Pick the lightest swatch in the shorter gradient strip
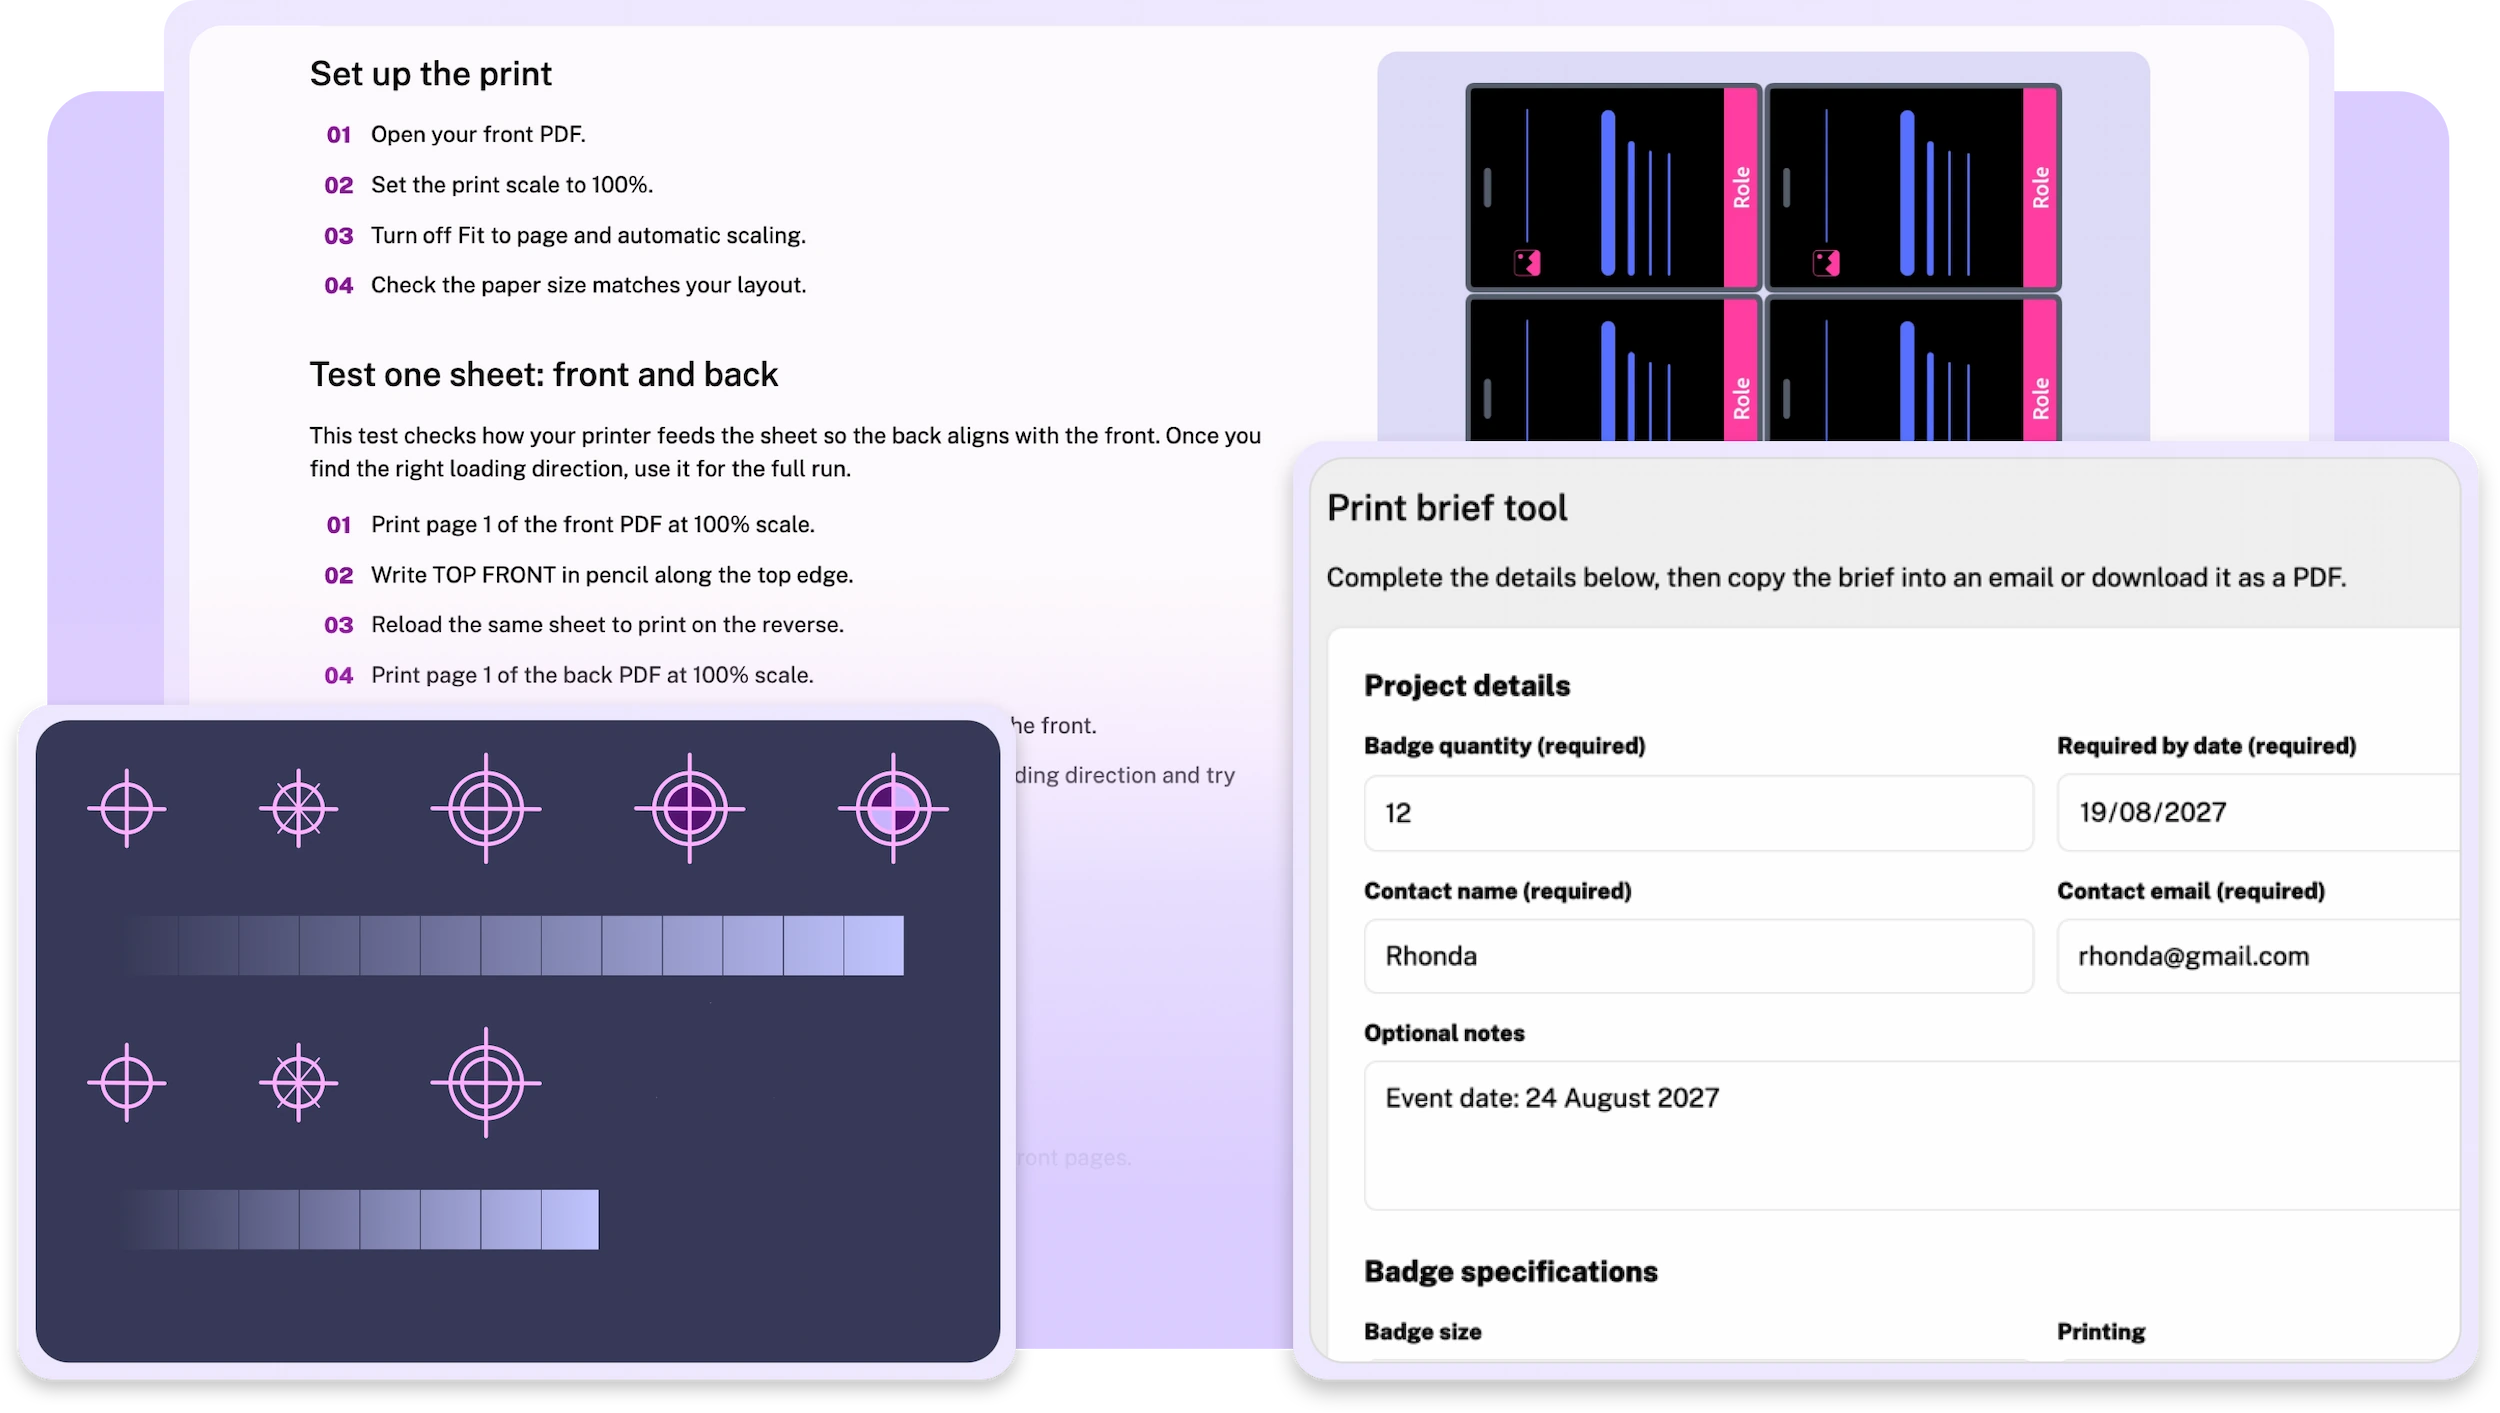This screenshot has height=1413, width=2500. pos(570,1219)
